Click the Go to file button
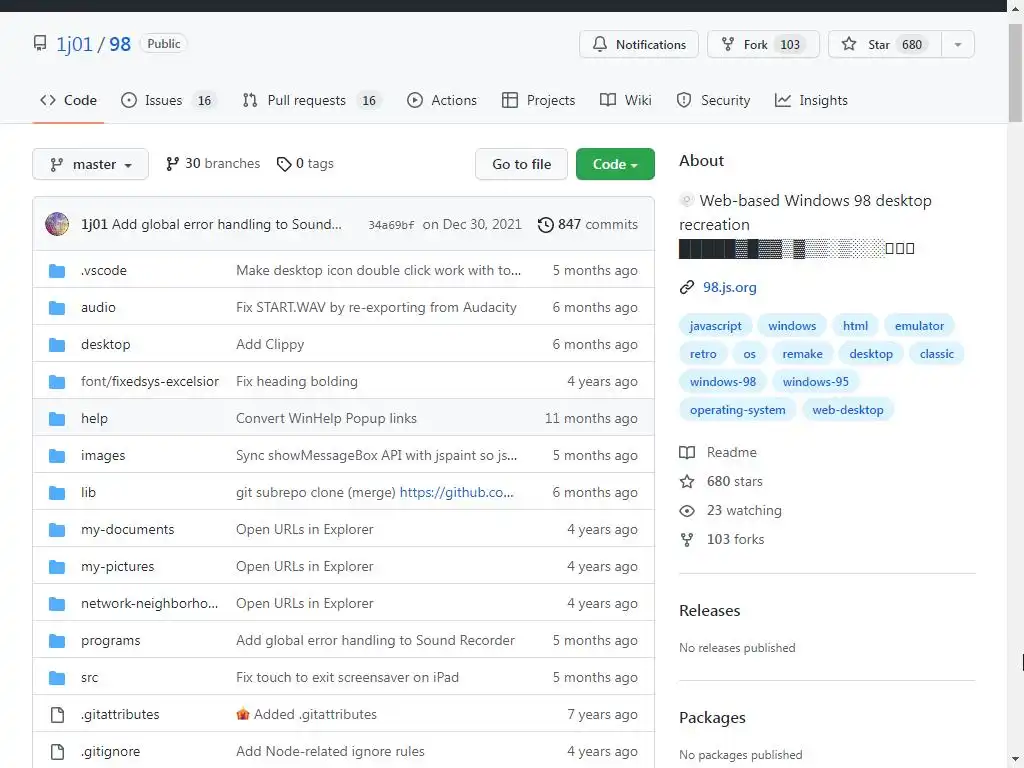Screen dimensions: 1024x768 click(x=521, y=165)
